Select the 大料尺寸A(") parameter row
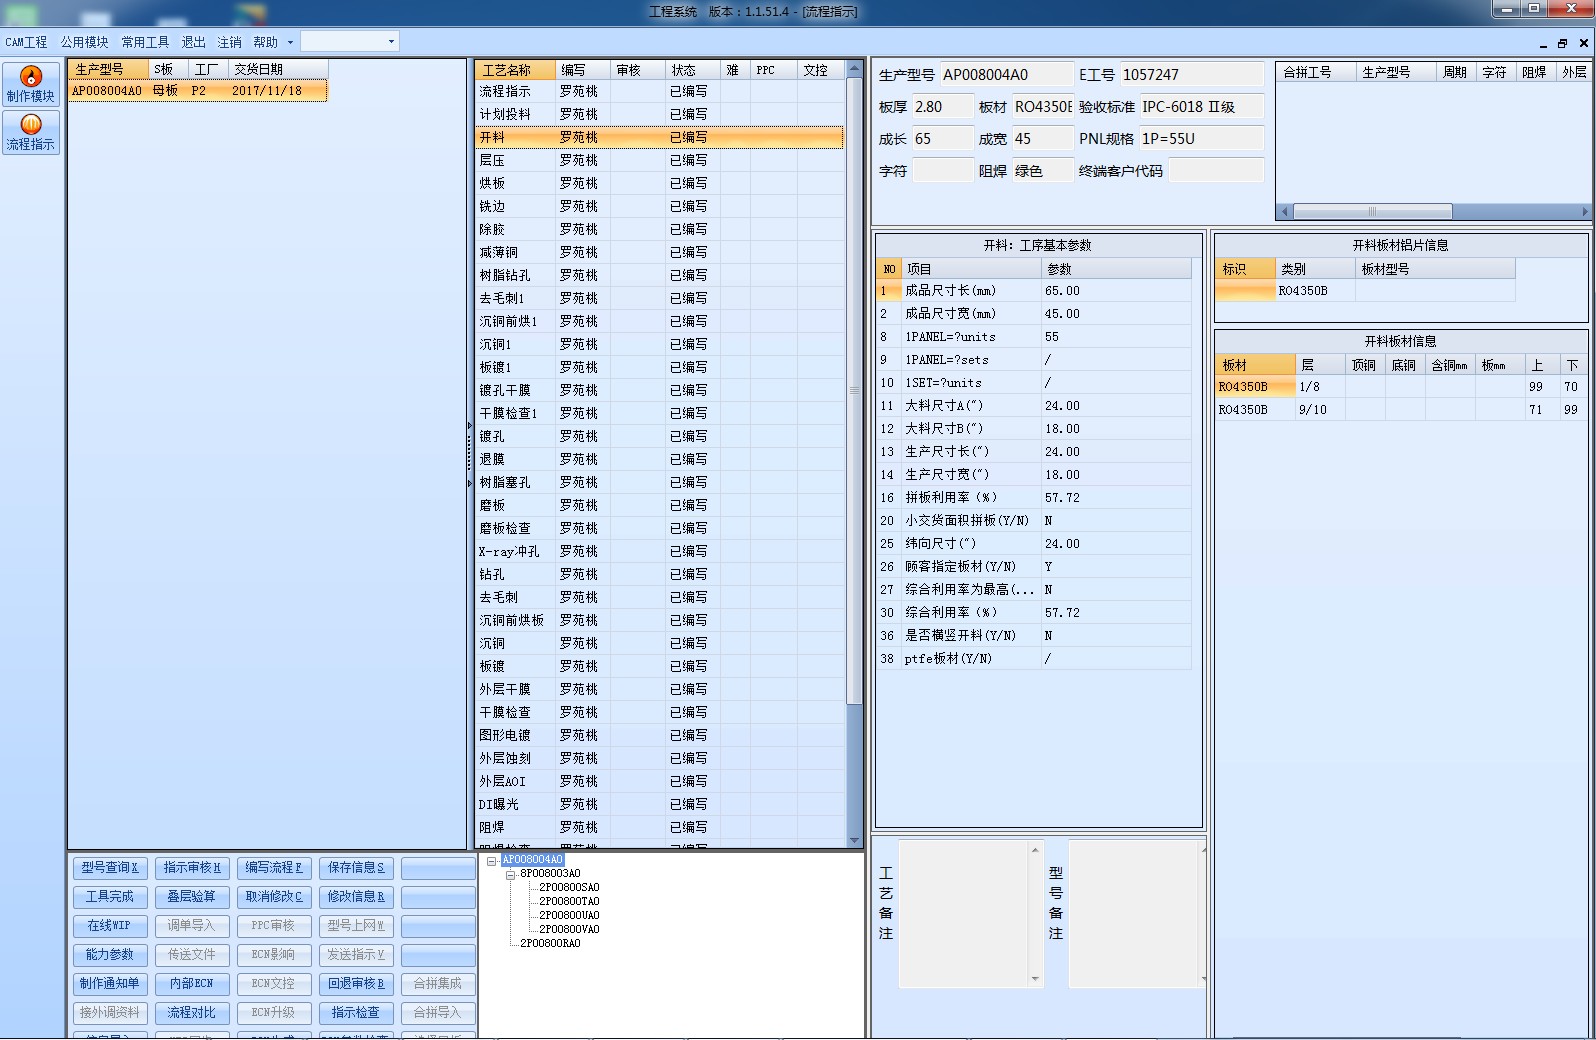The width and height of the screenshot is (1596, 1040). pos(1035,406)
